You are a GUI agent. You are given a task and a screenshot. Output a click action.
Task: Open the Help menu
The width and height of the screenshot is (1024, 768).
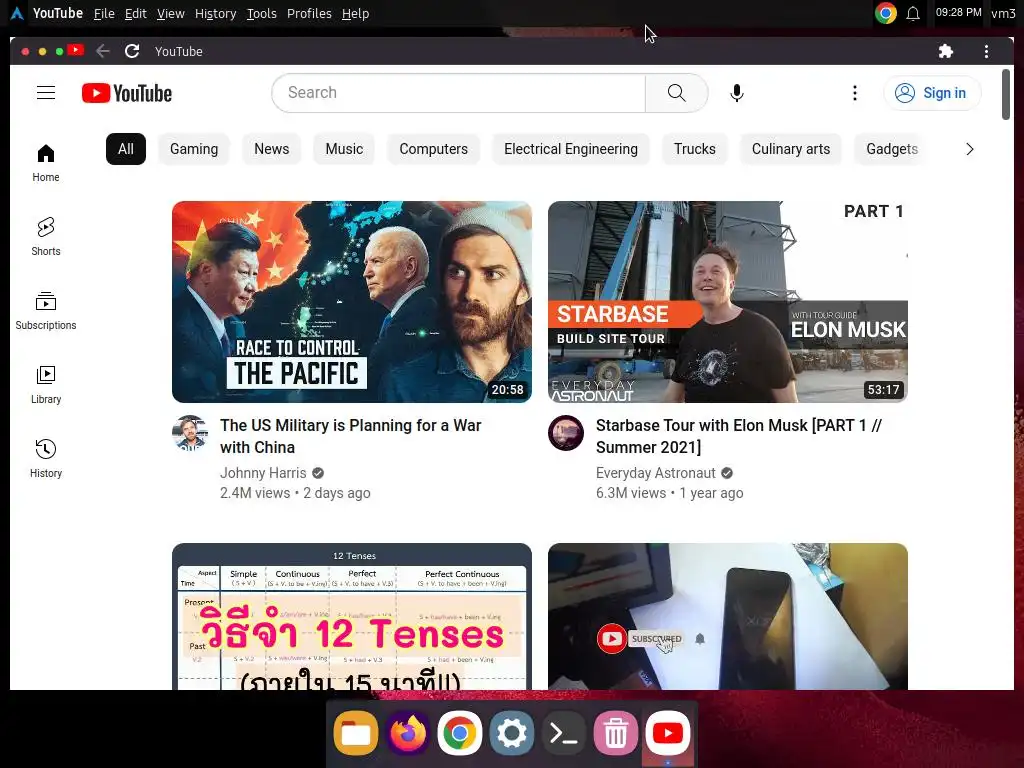[355, 13]
